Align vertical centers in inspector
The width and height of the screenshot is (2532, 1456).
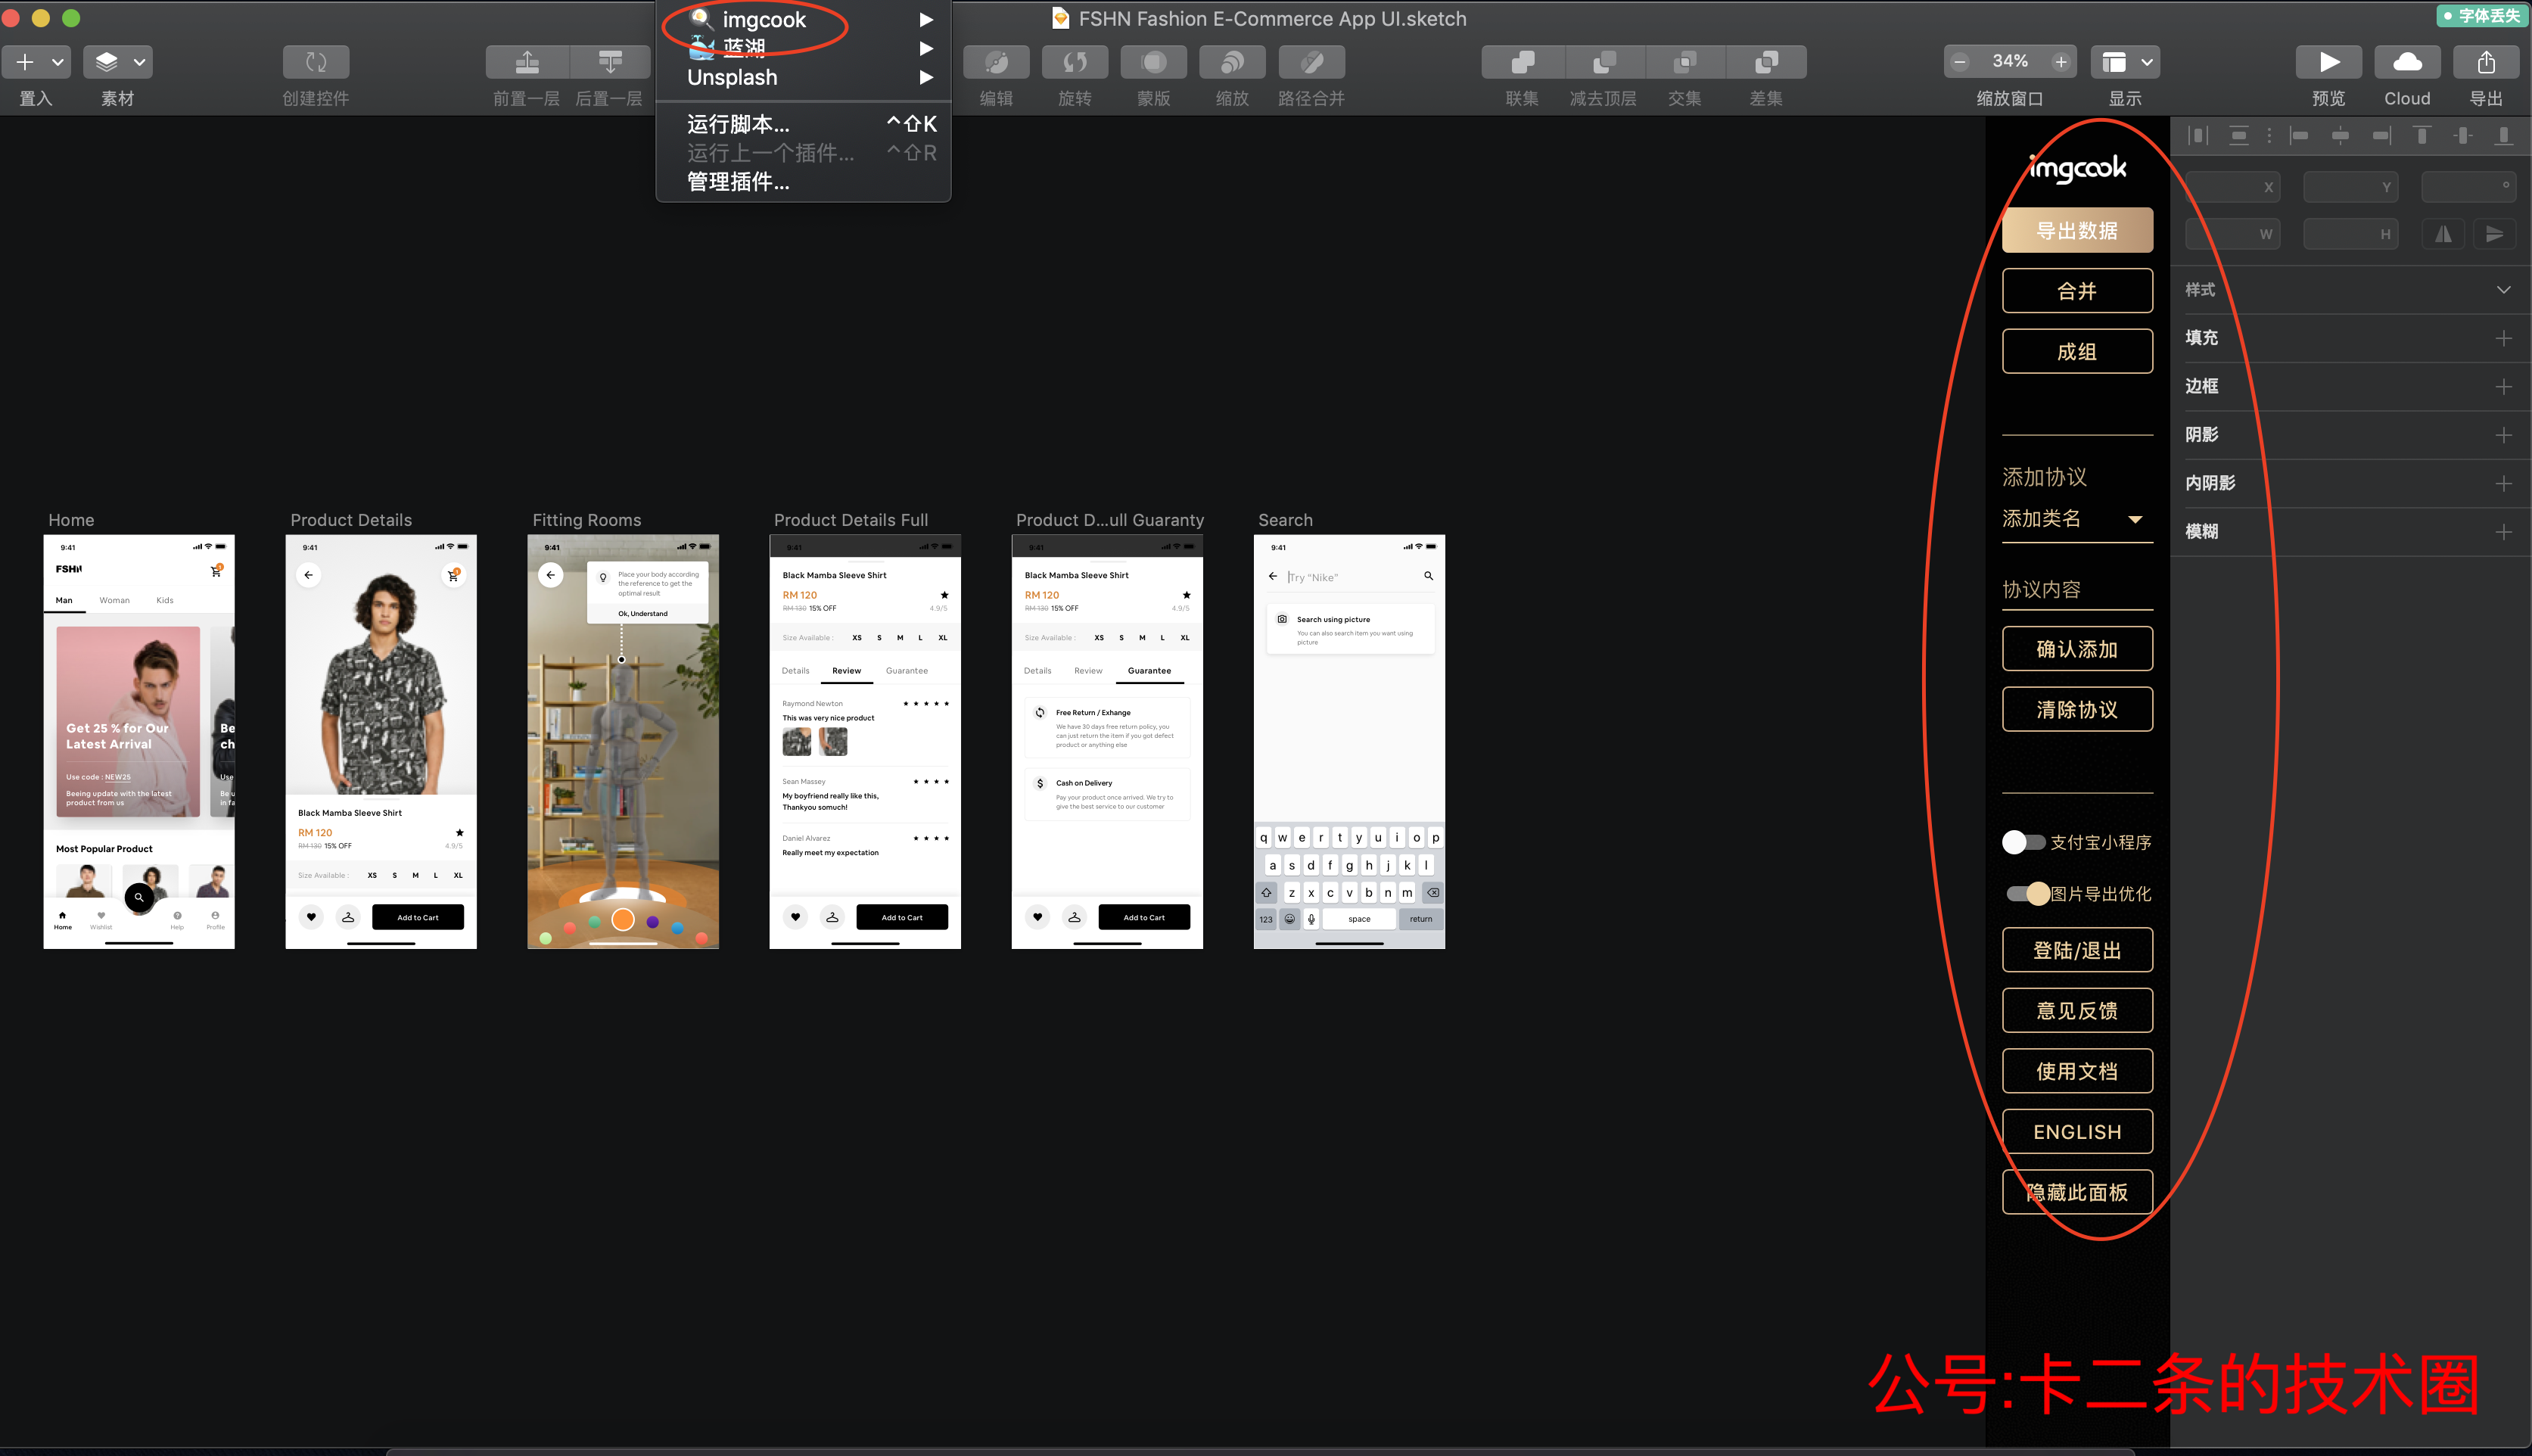[x=2463, y=135]
